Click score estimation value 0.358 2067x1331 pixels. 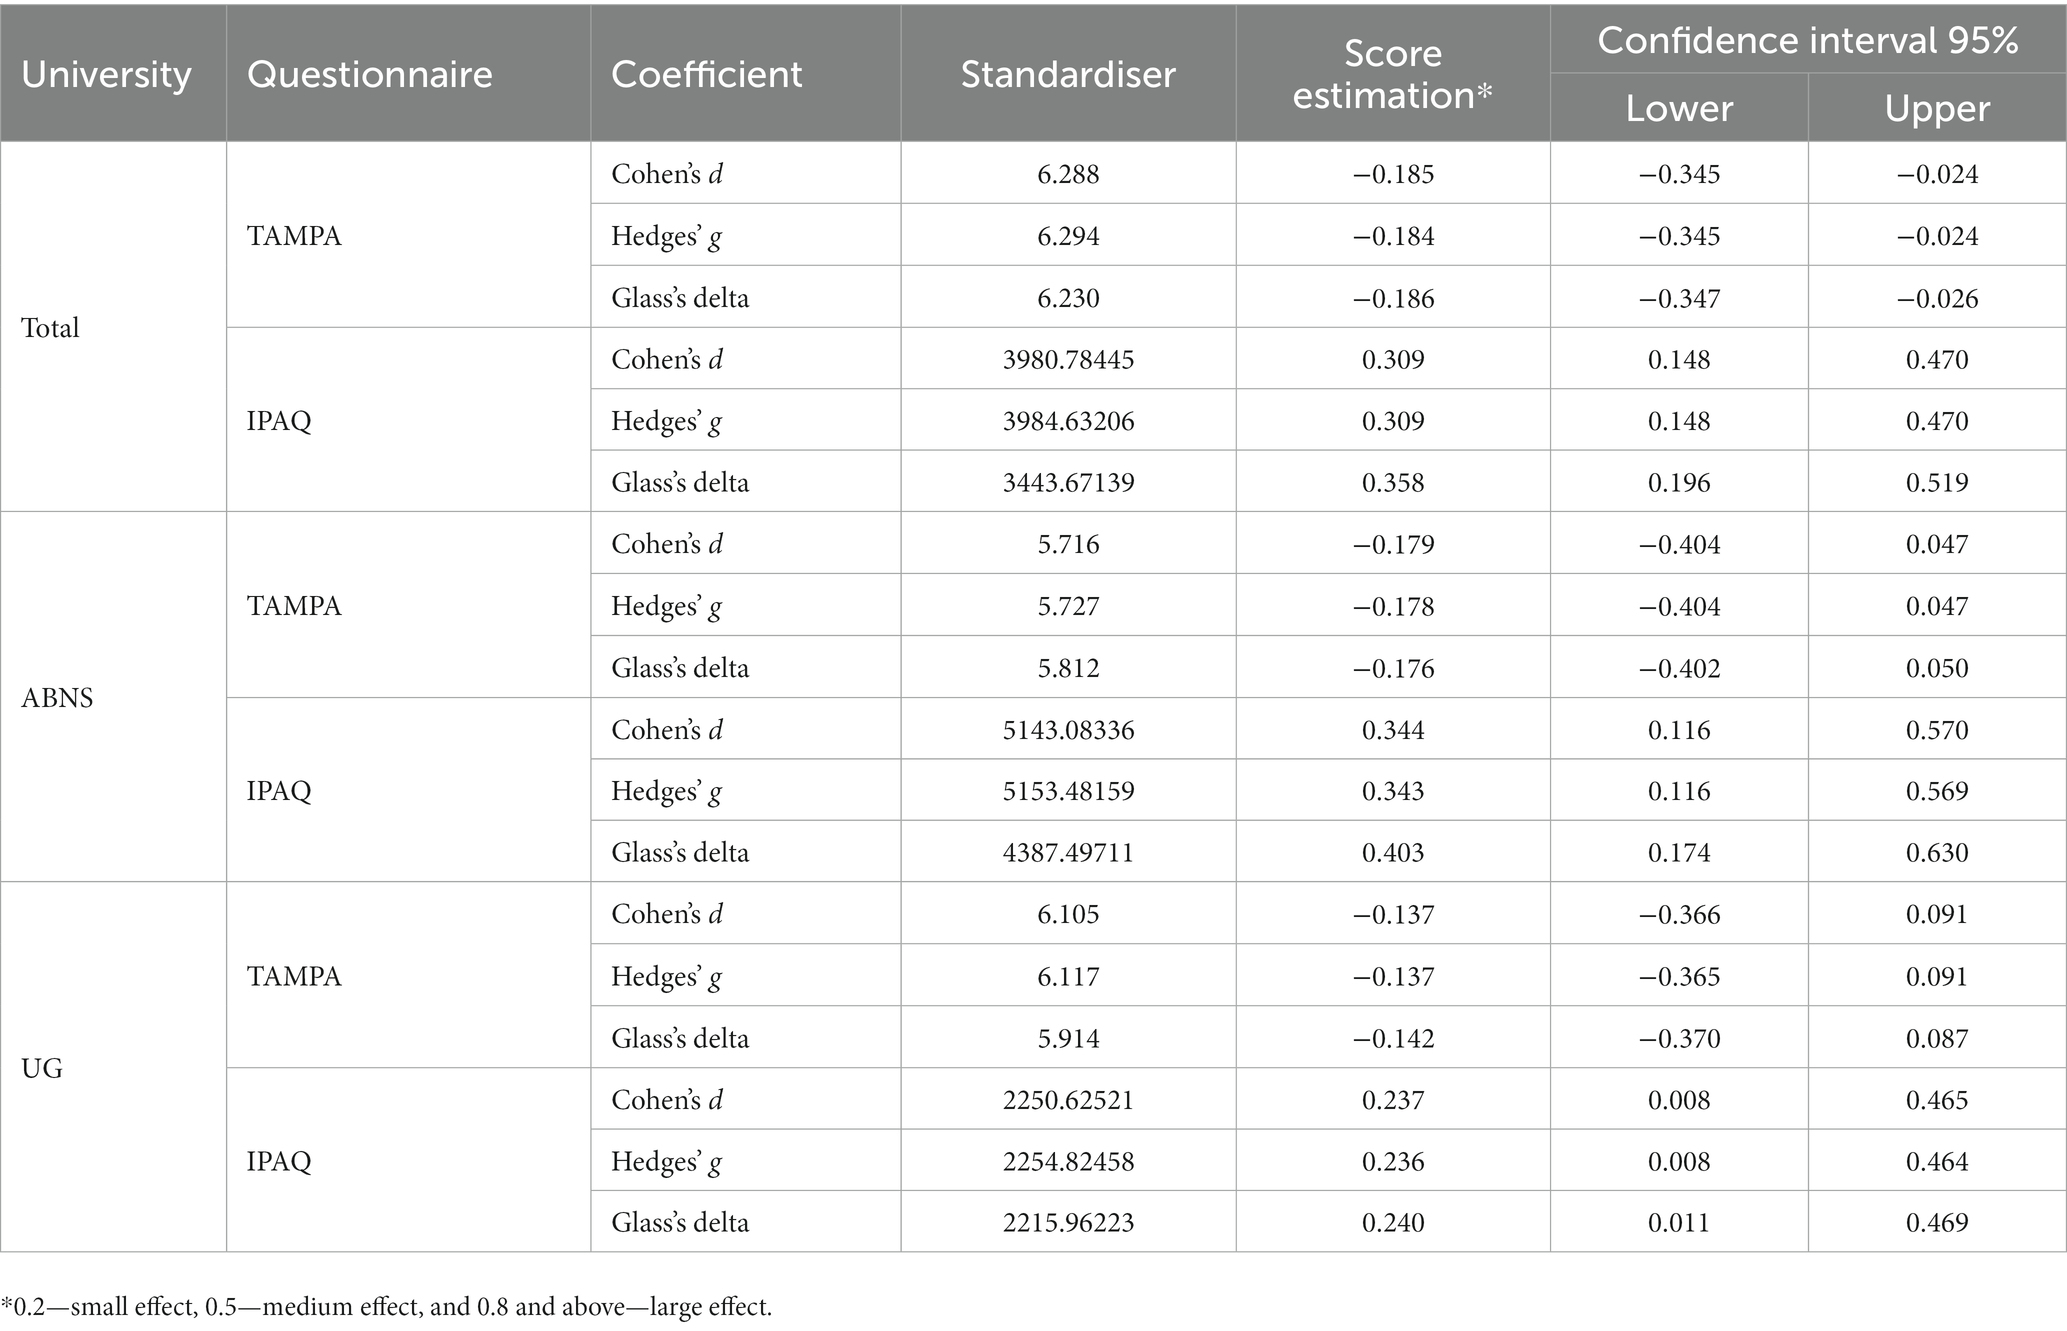pos(1393,482)
